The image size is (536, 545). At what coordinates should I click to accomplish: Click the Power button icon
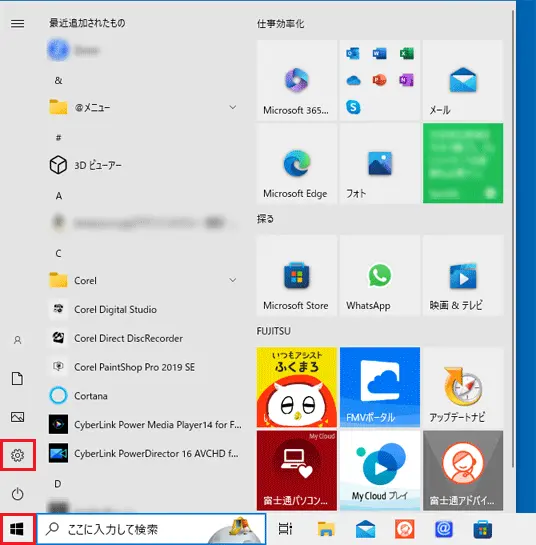[x=17, y=494]
